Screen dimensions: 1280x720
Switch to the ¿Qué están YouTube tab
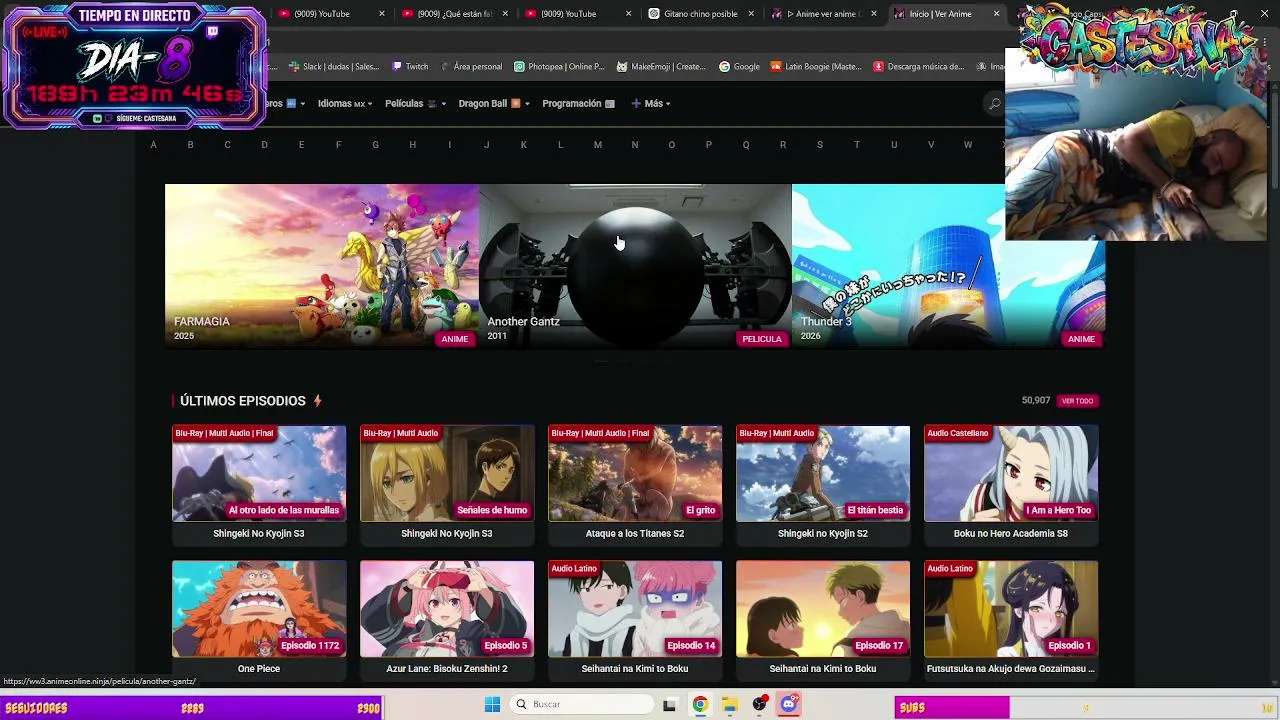pos(455,14)
